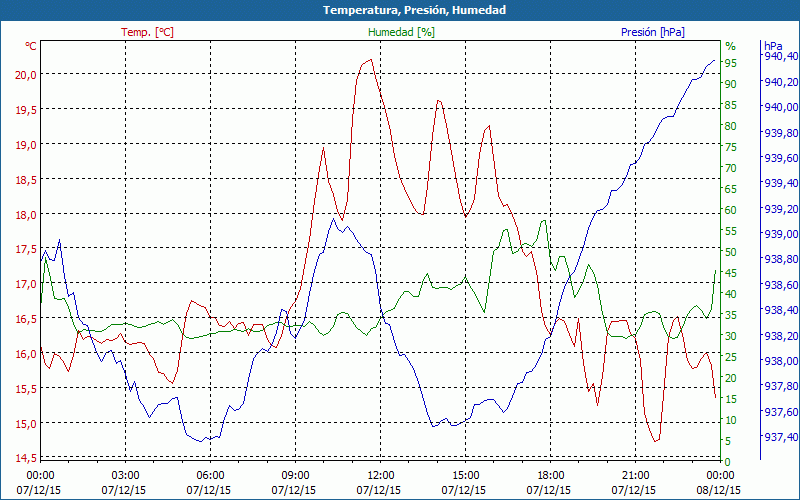The height and width of the screenshot is (500, 800).
Task: Click the red '°C' unit label
Action: pyautogui.click(x=31, y=46)
